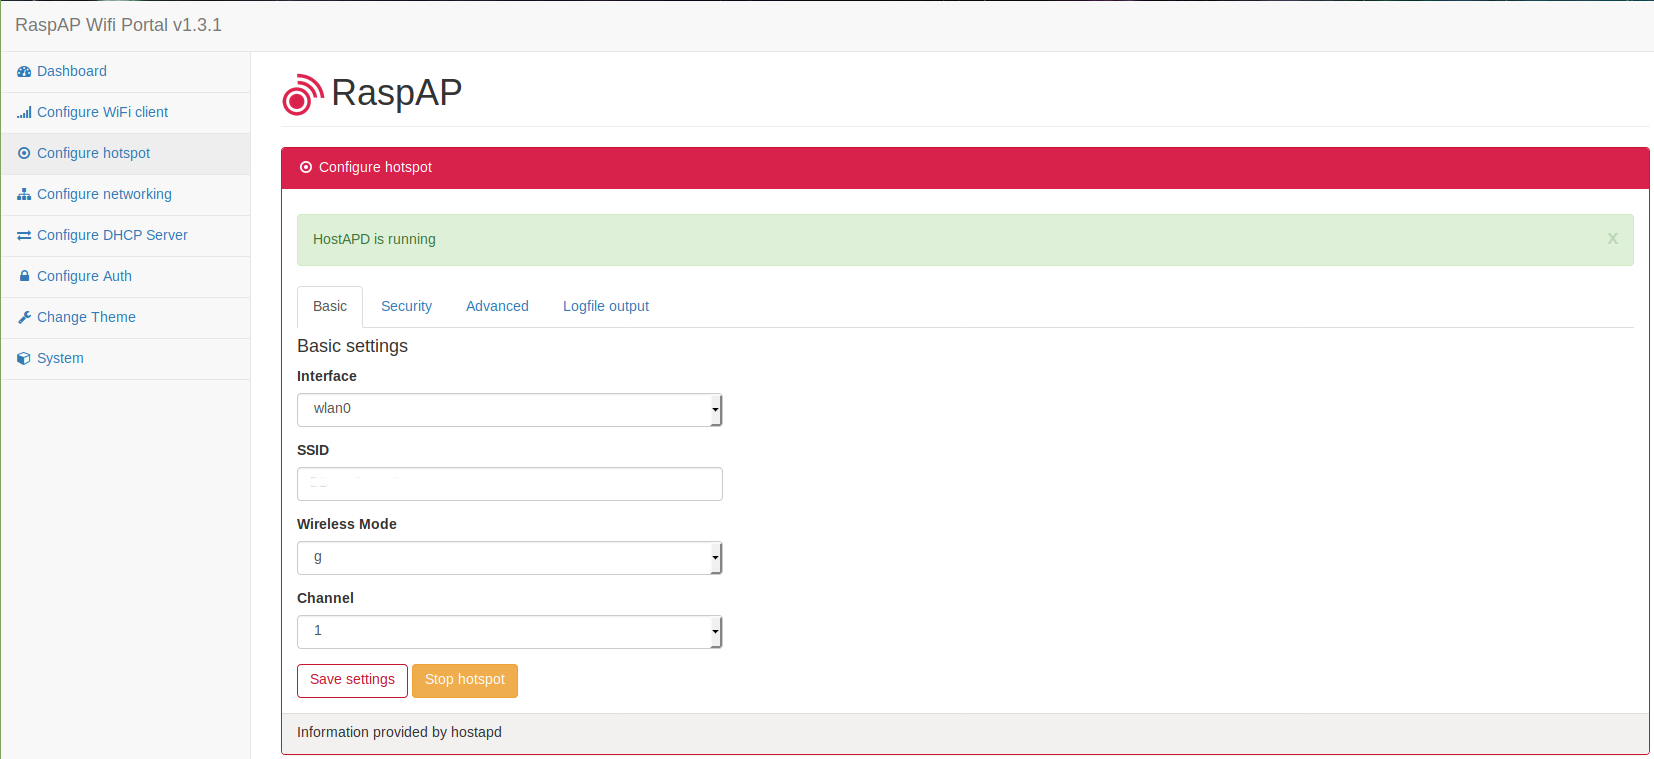Viewport: 1654px width, 759px height.
Task: Click the WiFi signal bars icon
Action: (24, 113)
